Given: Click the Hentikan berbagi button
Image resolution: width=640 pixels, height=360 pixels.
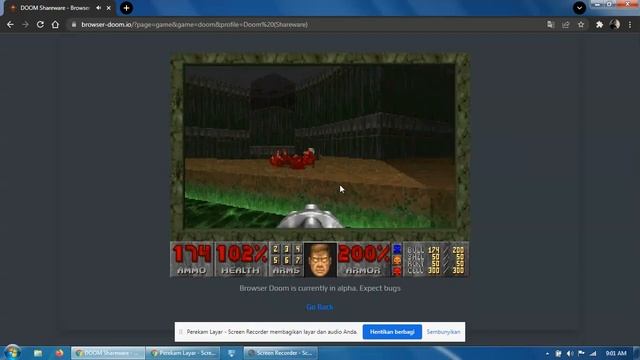Looking at the screenshot, I should [x=392, y=332].
